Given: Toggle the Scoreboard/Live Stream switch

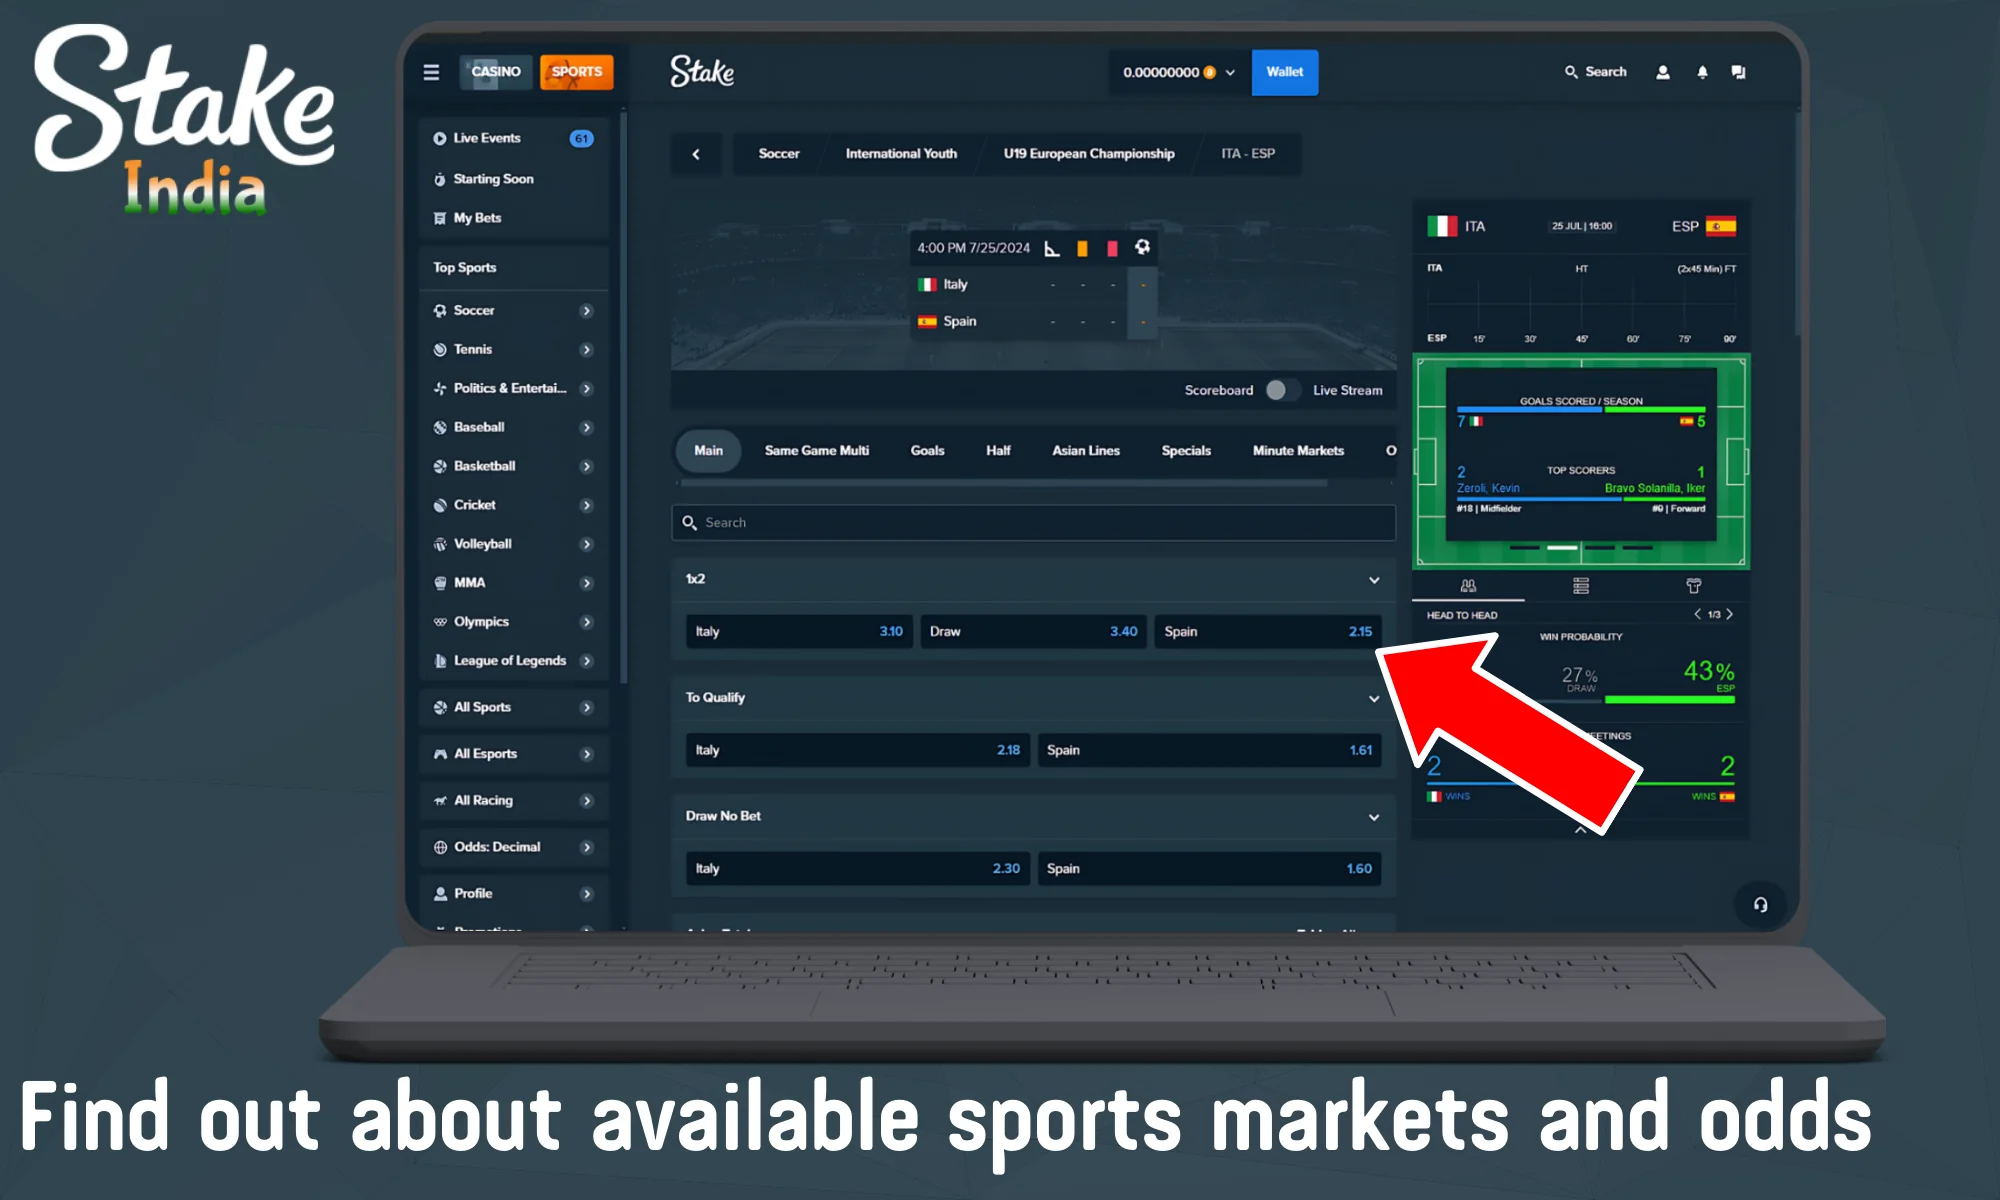Looking at the screenshot, I should pos(1281,390).
